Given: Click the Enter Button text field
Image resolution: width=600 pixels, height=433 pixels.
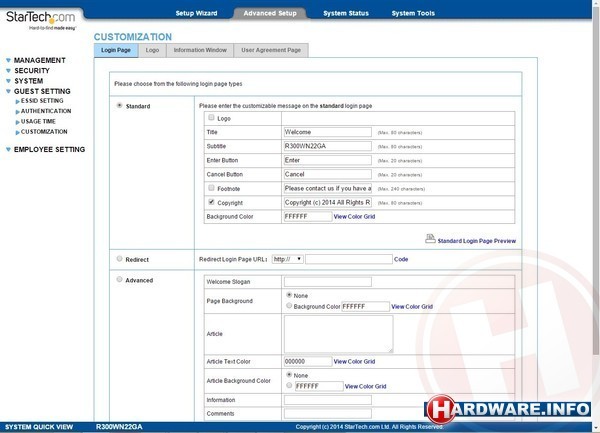Looking at the screenshot, I should 328,160.
